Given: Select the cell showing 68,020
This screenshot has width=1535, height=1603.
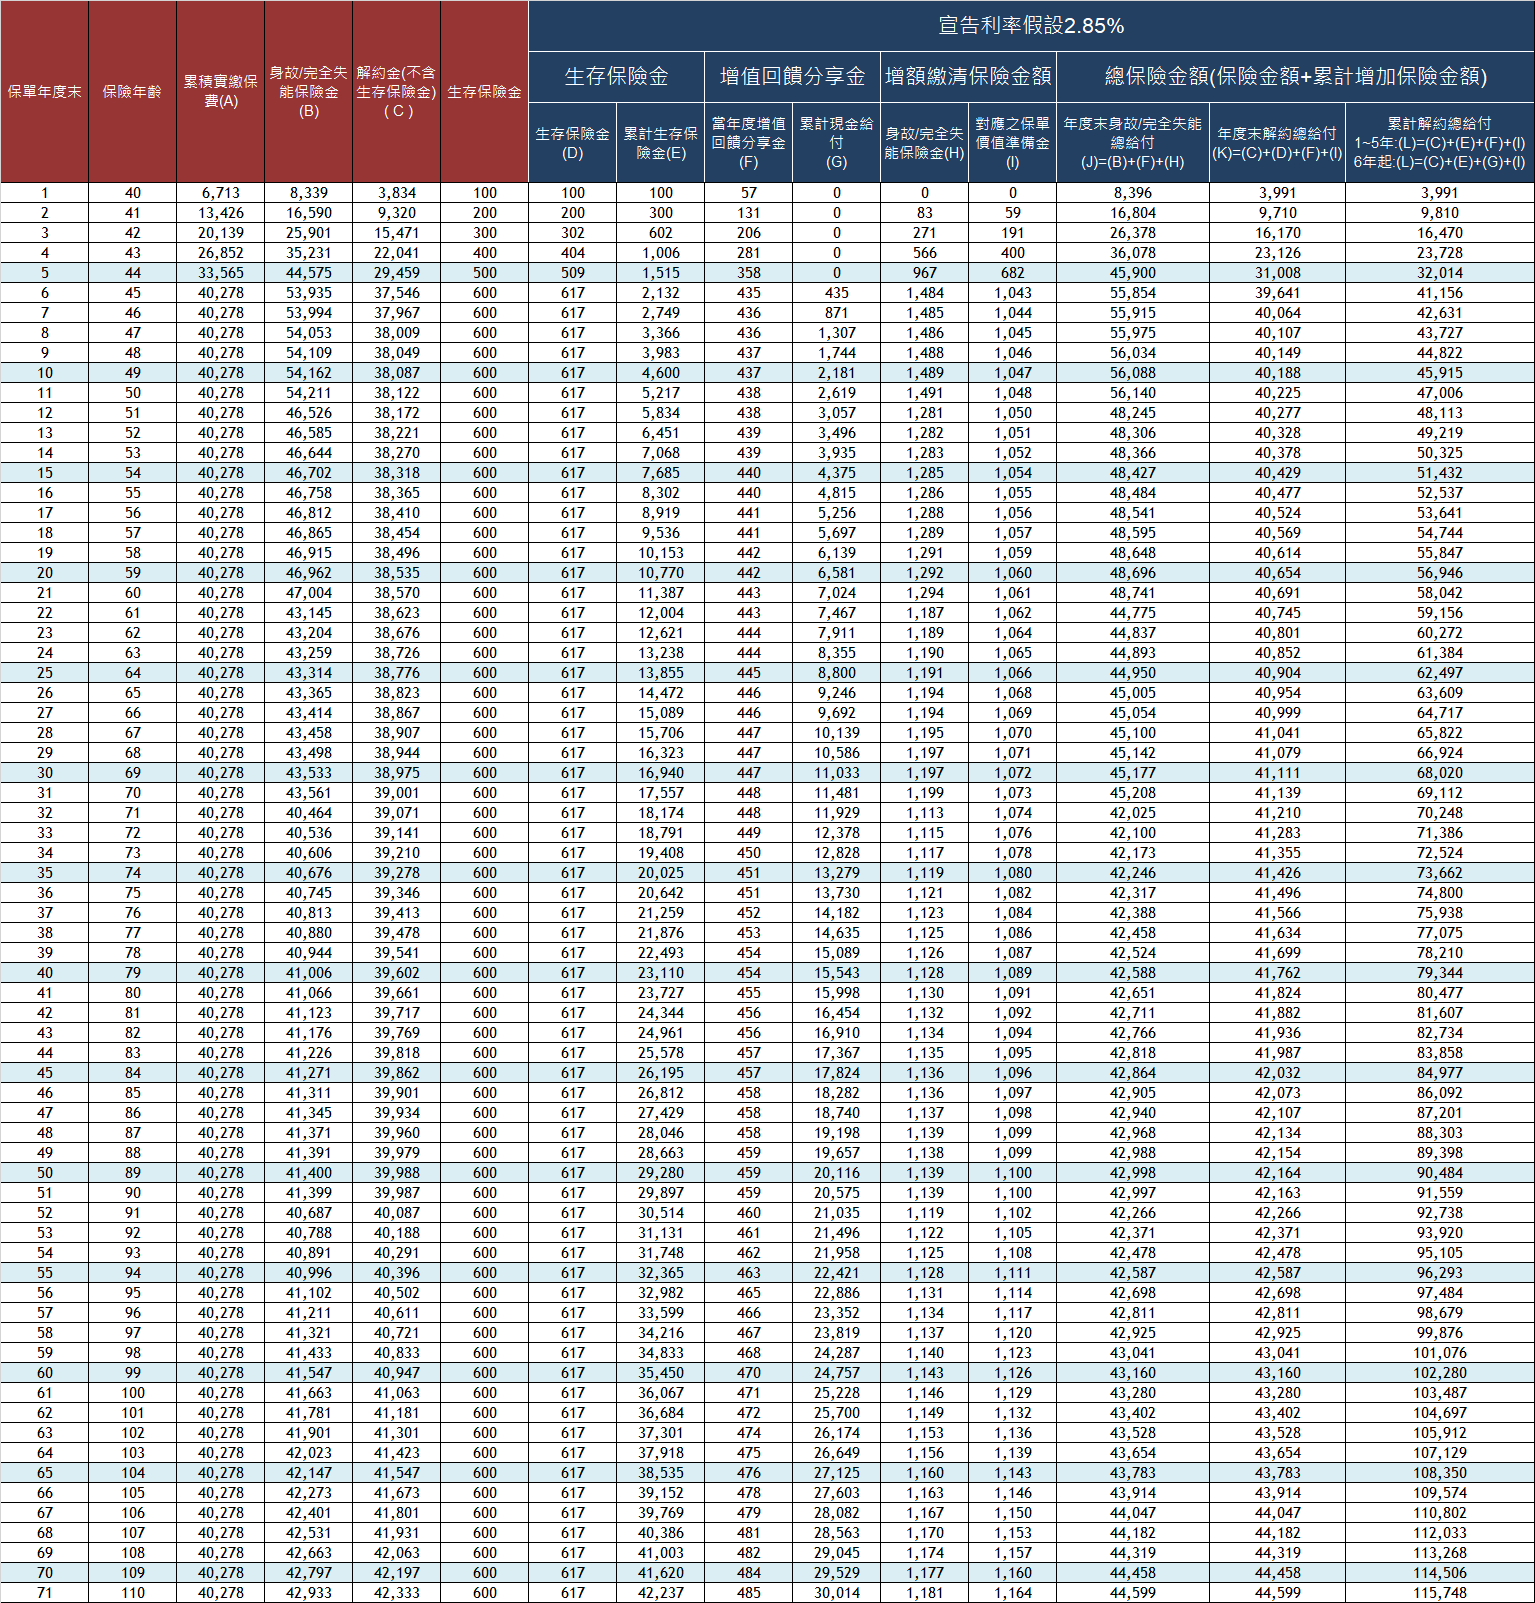Looking at the screenshot, I should (x=1439, y=773).
